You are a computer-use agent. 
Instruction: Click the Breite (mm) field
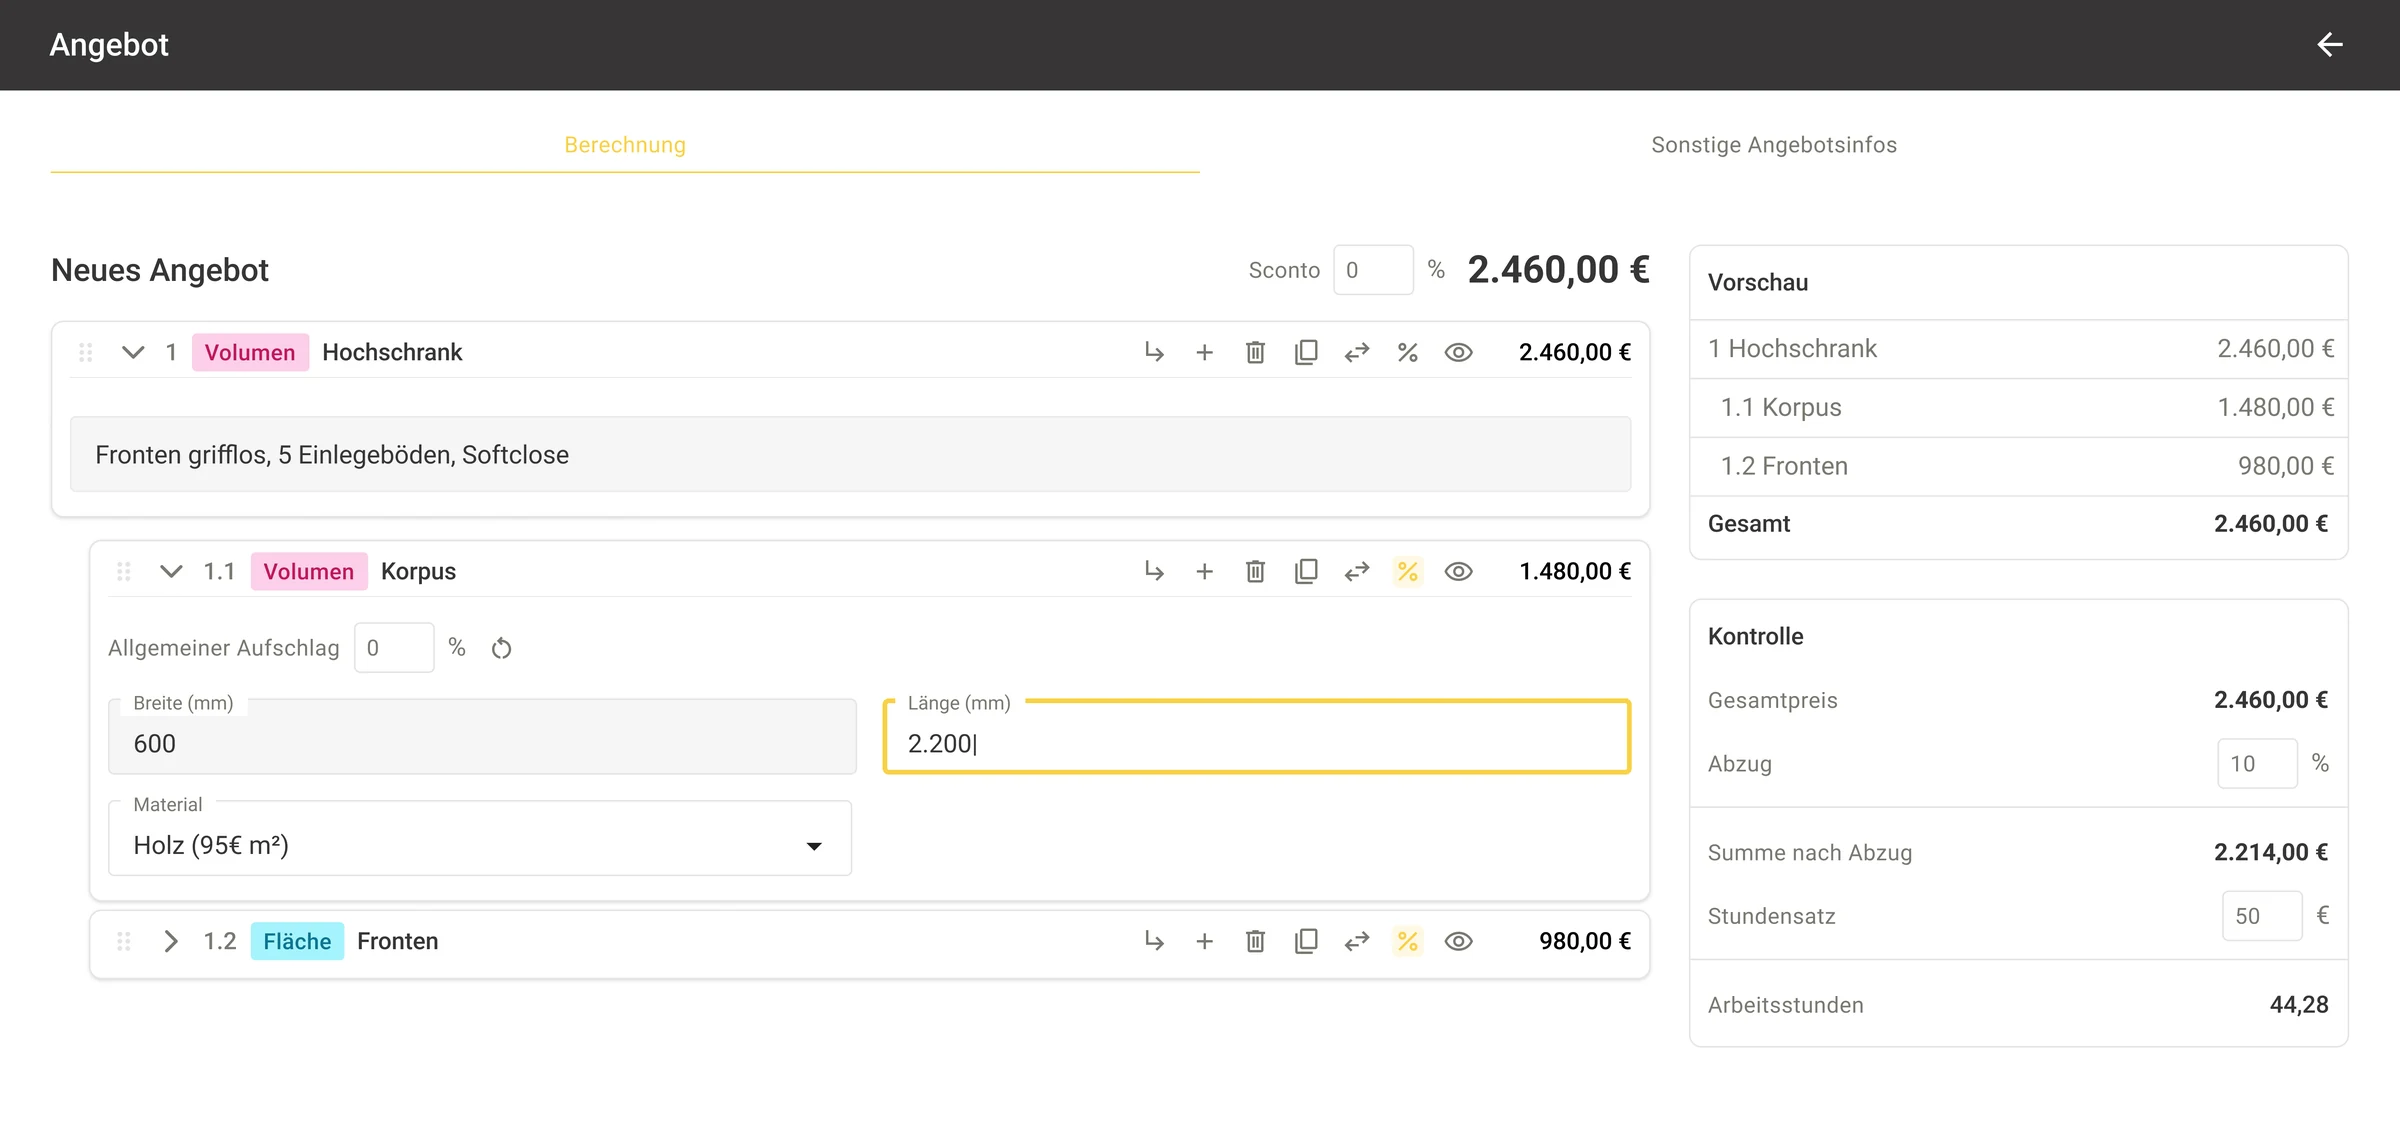[x=482, y=737]
